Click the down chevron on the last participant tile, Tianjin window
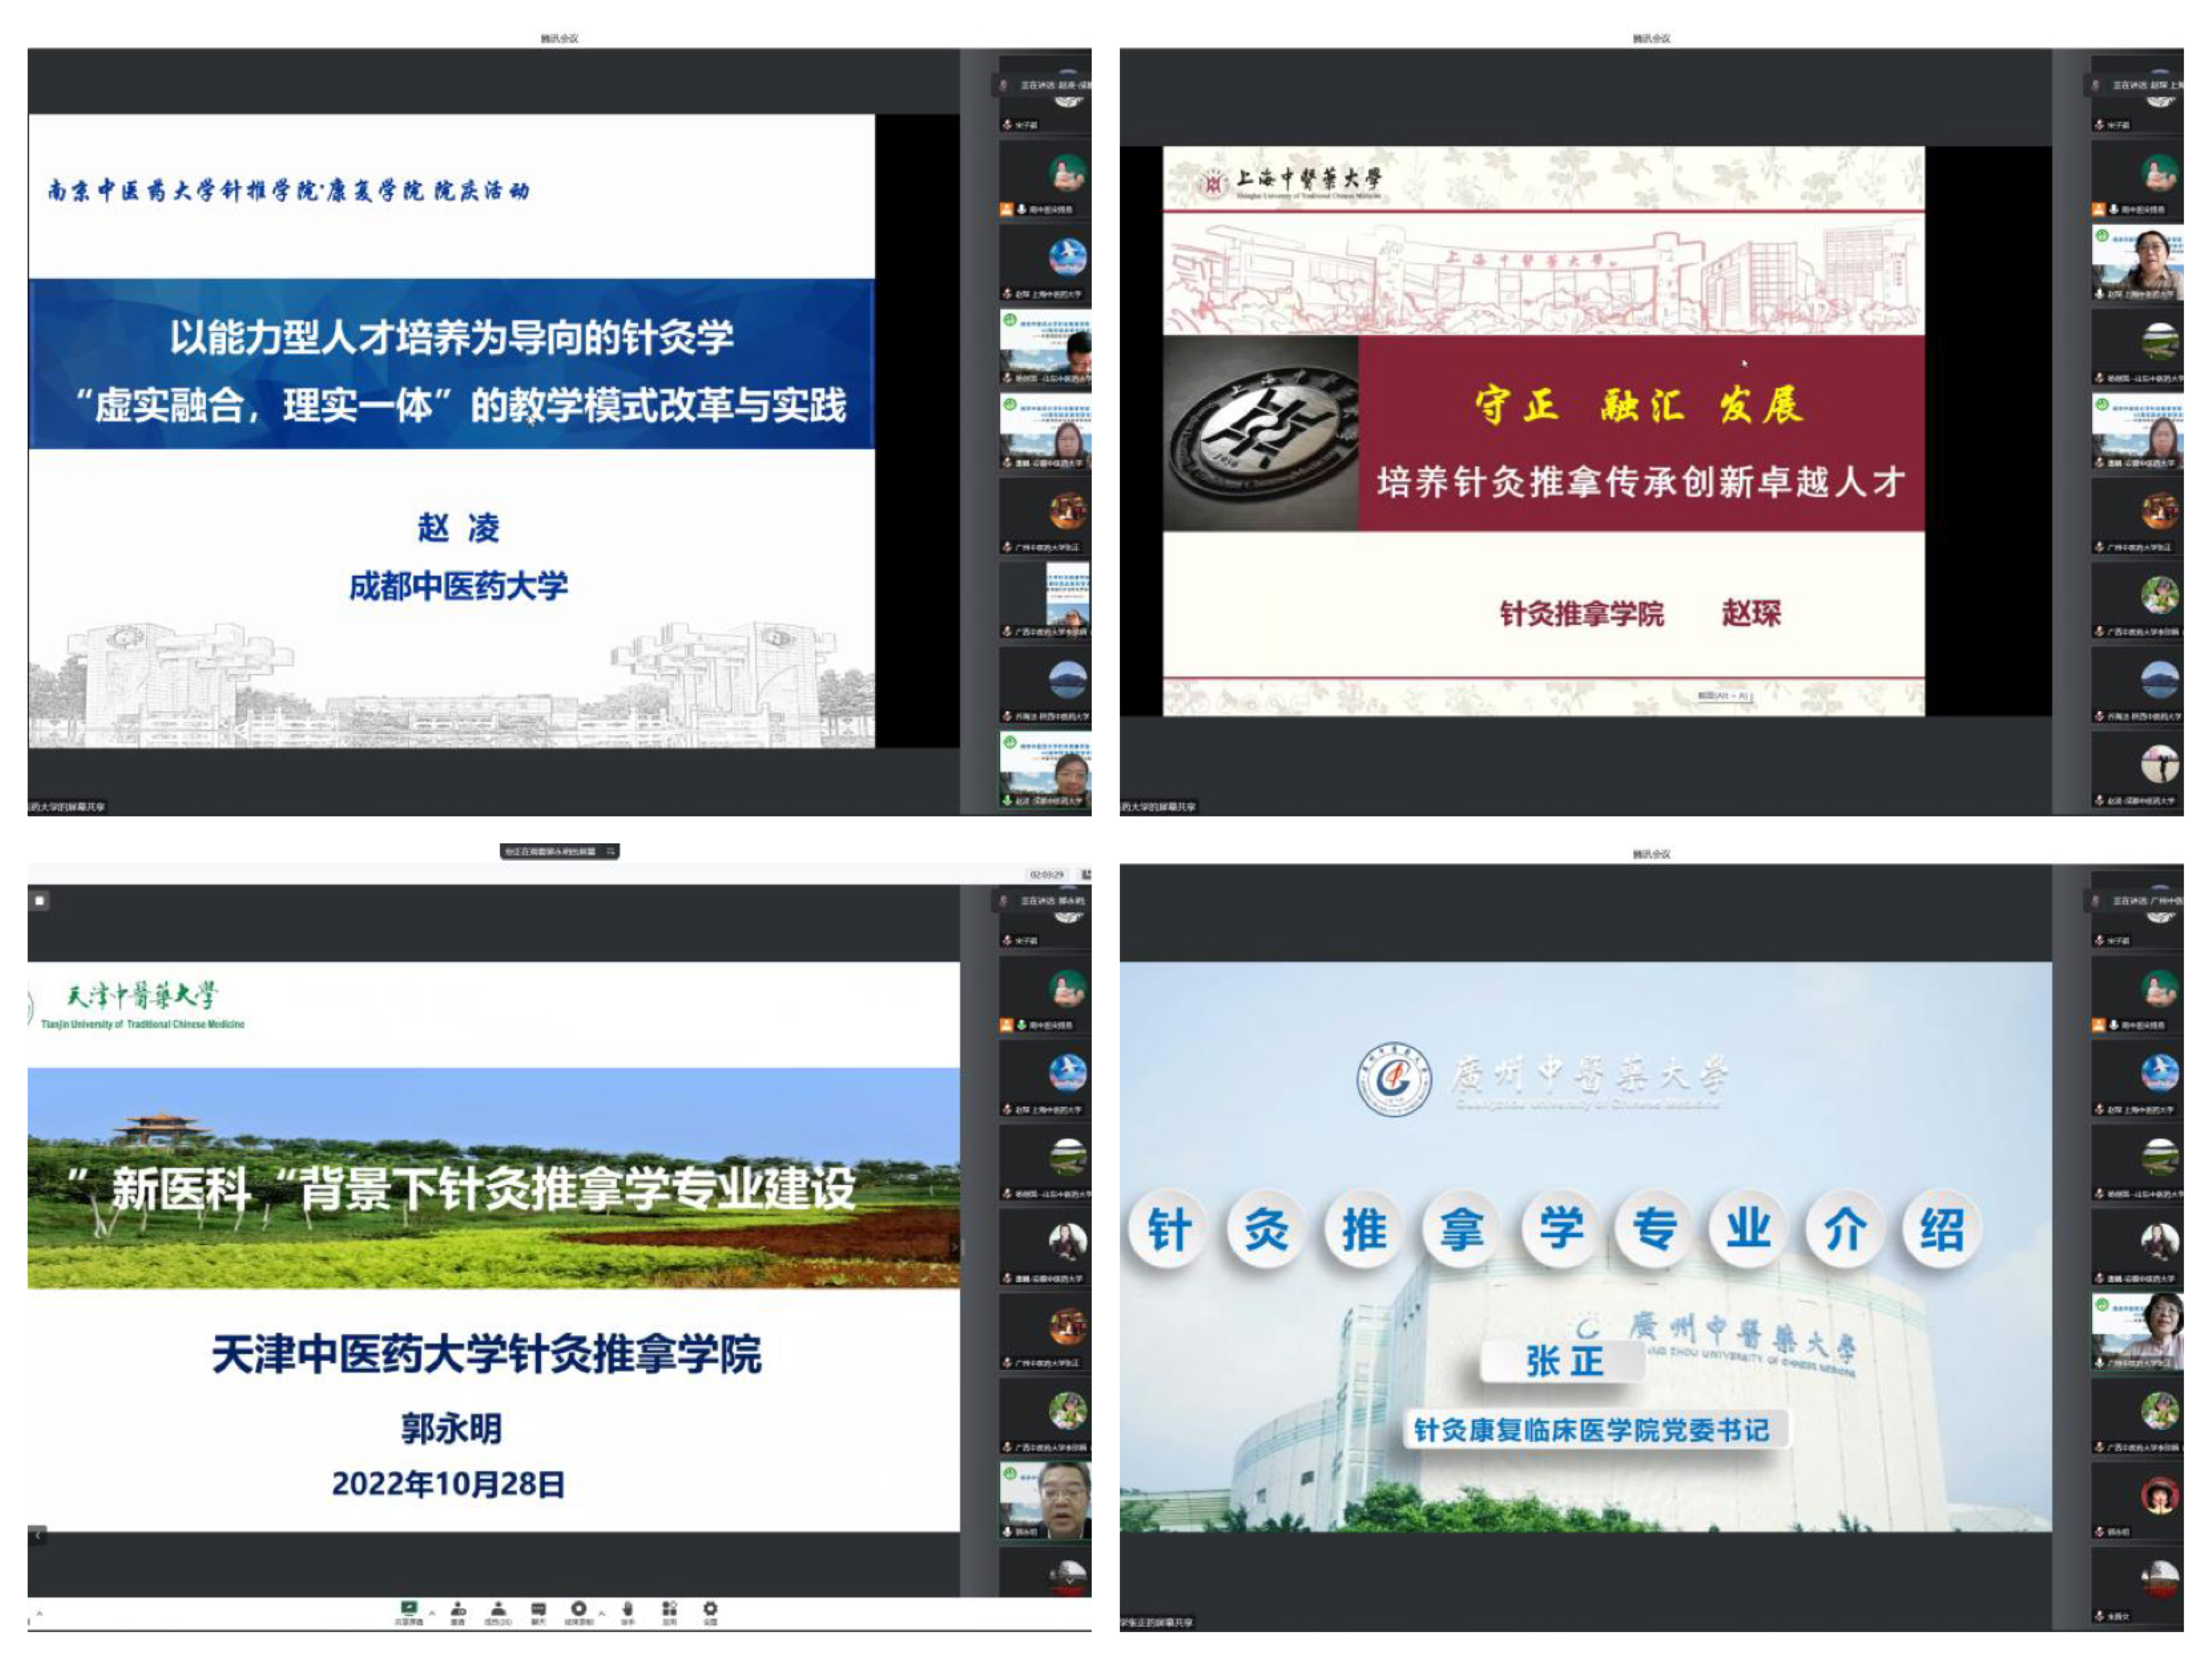 [1071, 1582]
